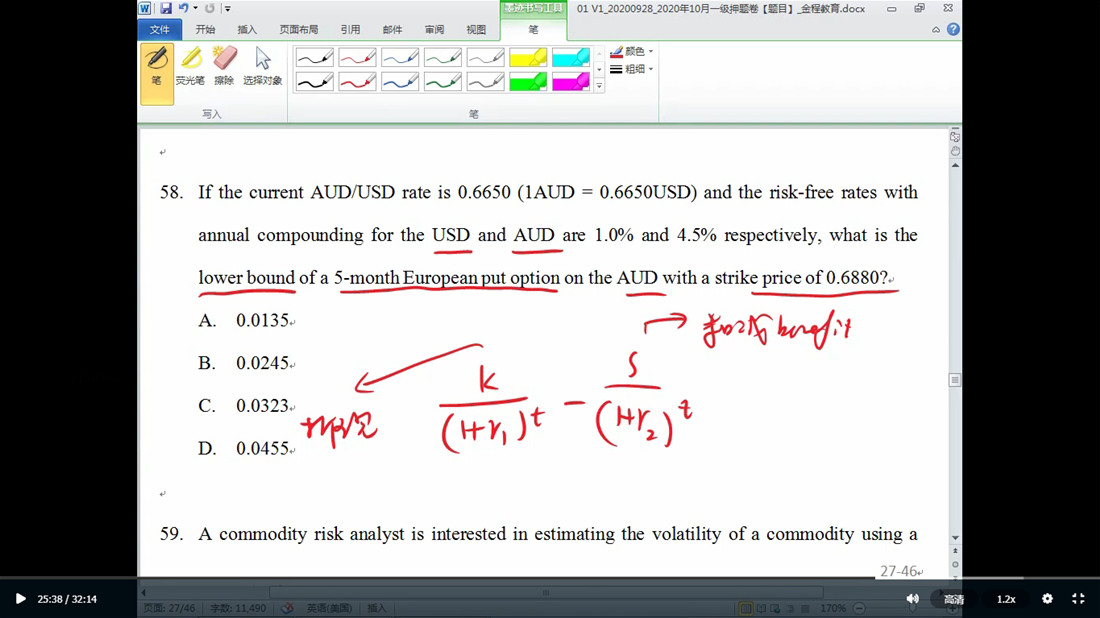Mute the video volume
Image resolution: width=1100 pixels, height=618 pixels.
tap(912, 598)
